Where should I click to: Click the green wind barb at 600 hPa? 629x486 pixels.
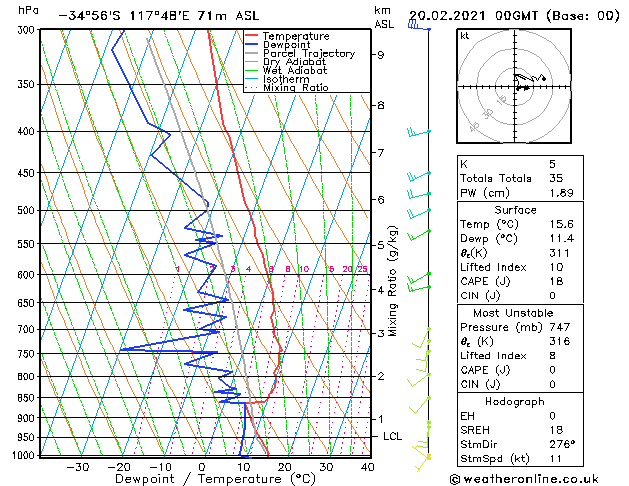(419, 278)
